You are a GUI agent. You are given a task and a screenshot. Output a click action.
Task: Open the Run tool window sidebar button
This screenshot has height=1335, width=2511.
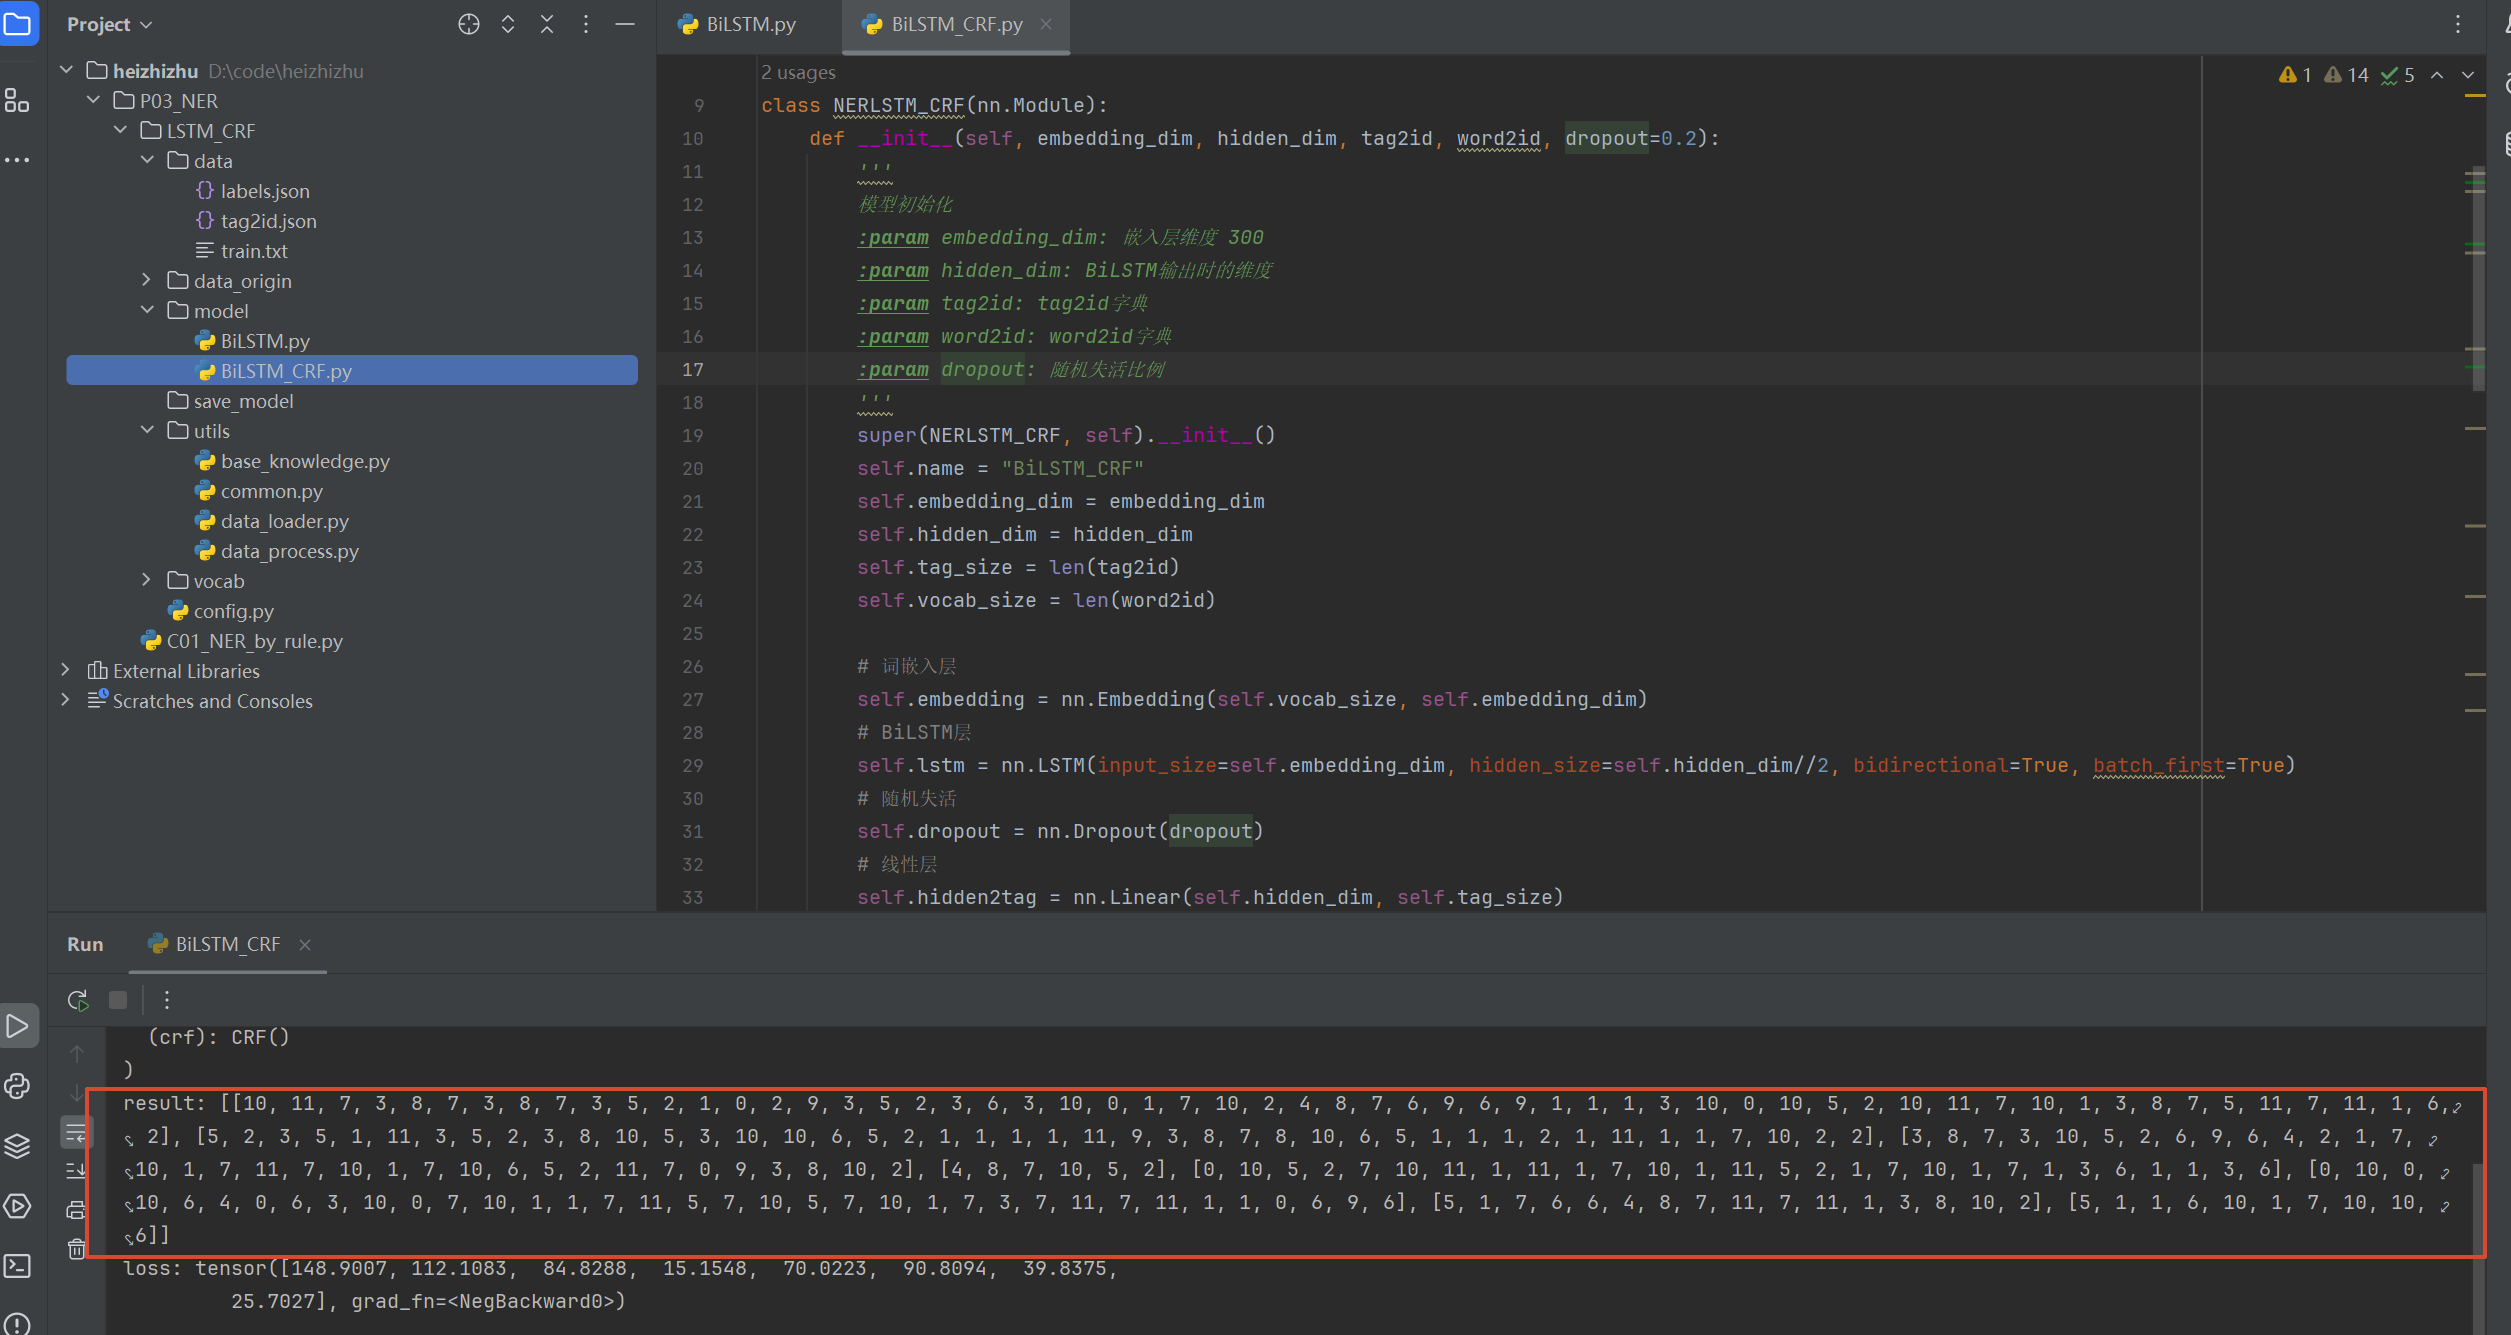17,1026
